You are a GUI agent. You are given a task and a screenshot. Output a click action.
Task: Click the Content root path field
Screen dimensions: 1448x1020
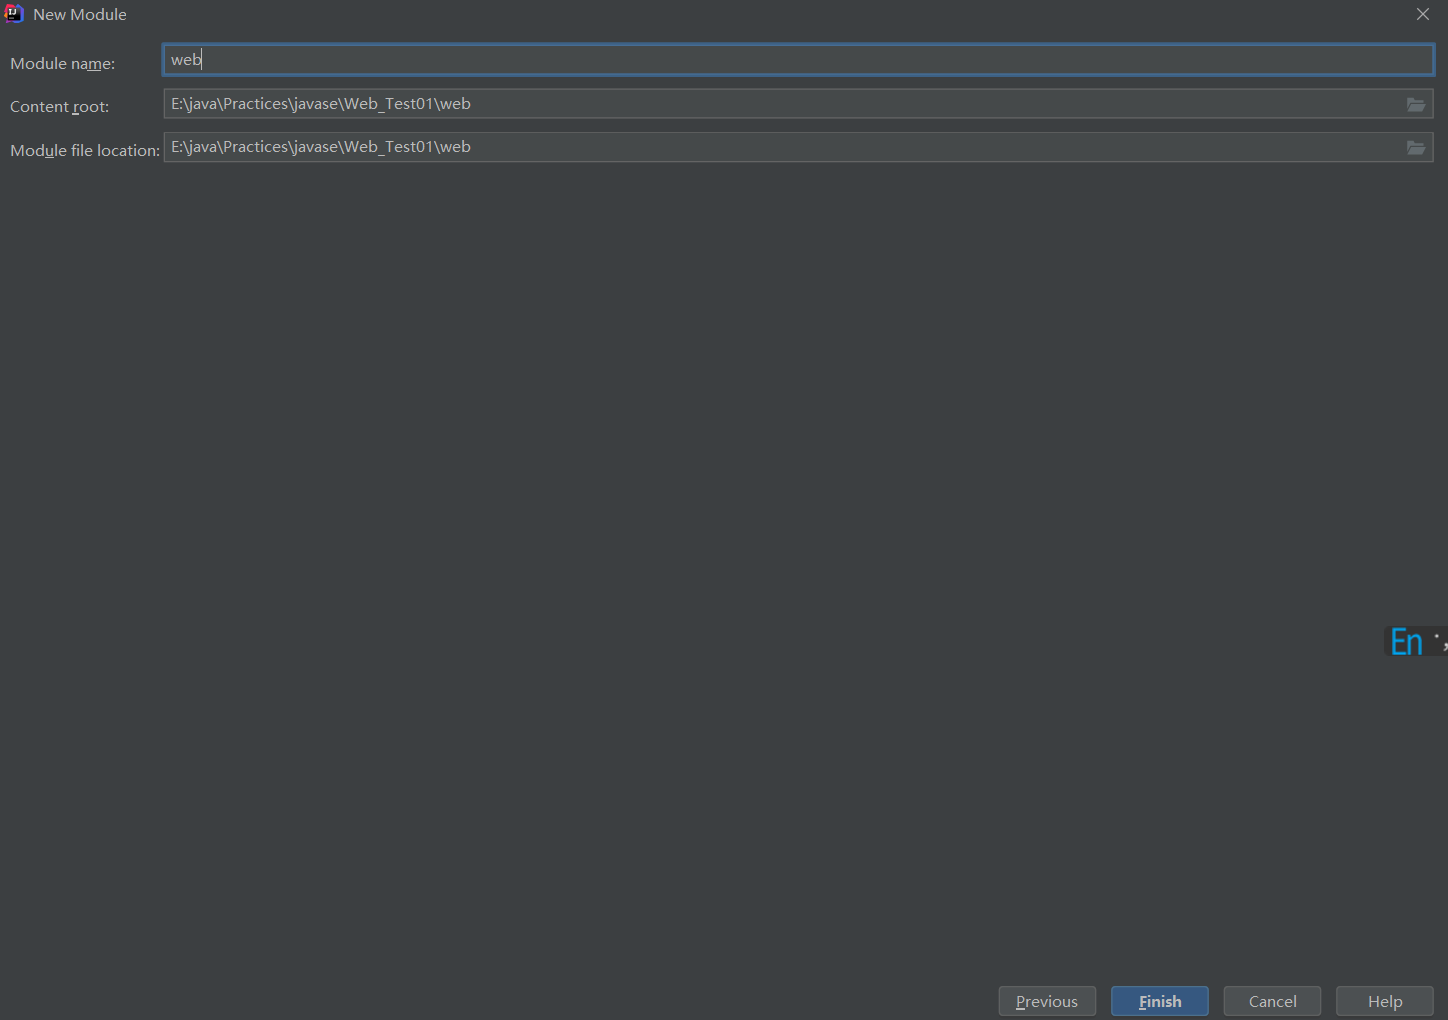(x=798, y=104)
